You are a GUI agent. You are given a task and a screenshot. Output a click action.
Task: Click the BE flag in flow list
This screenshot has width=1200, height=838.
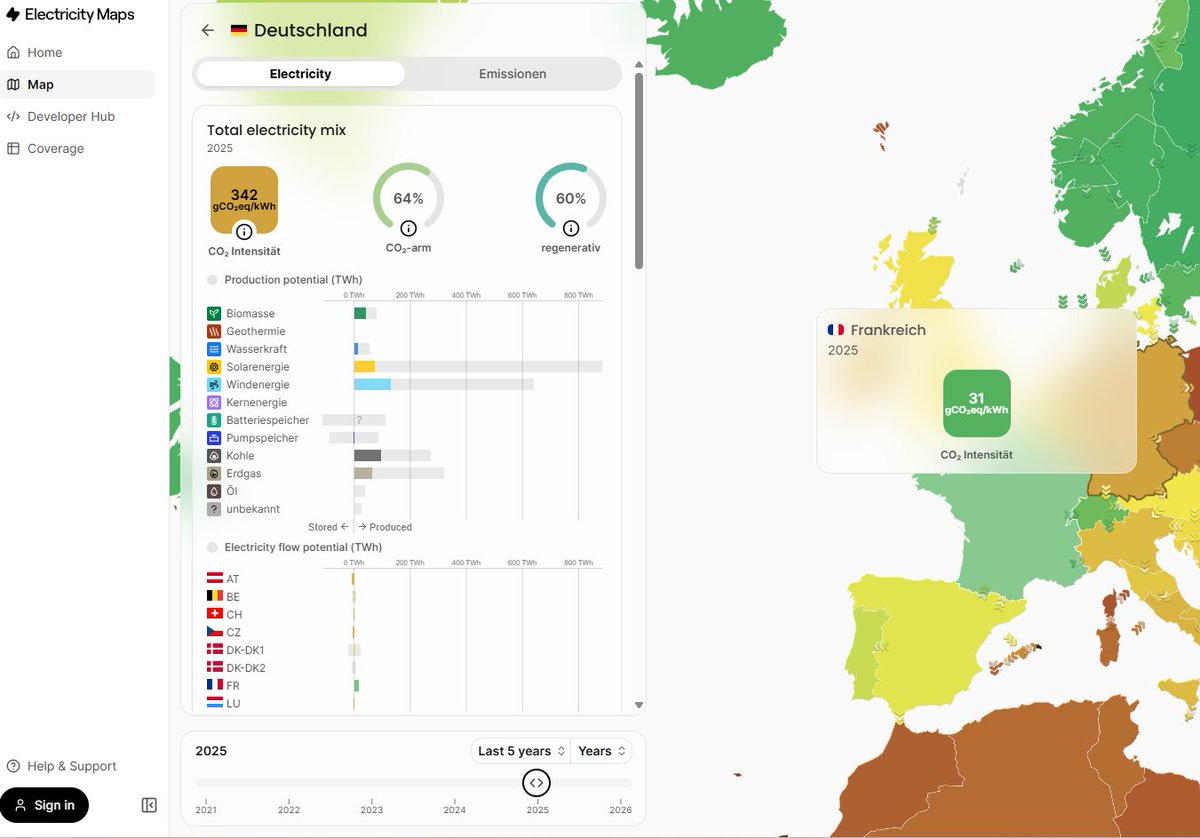click(214, 596)
